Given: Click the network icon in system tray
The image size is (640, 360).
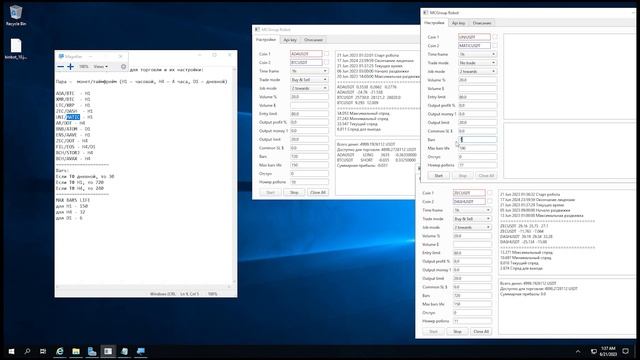Looking at the screenshot, I should click(594, 351).
